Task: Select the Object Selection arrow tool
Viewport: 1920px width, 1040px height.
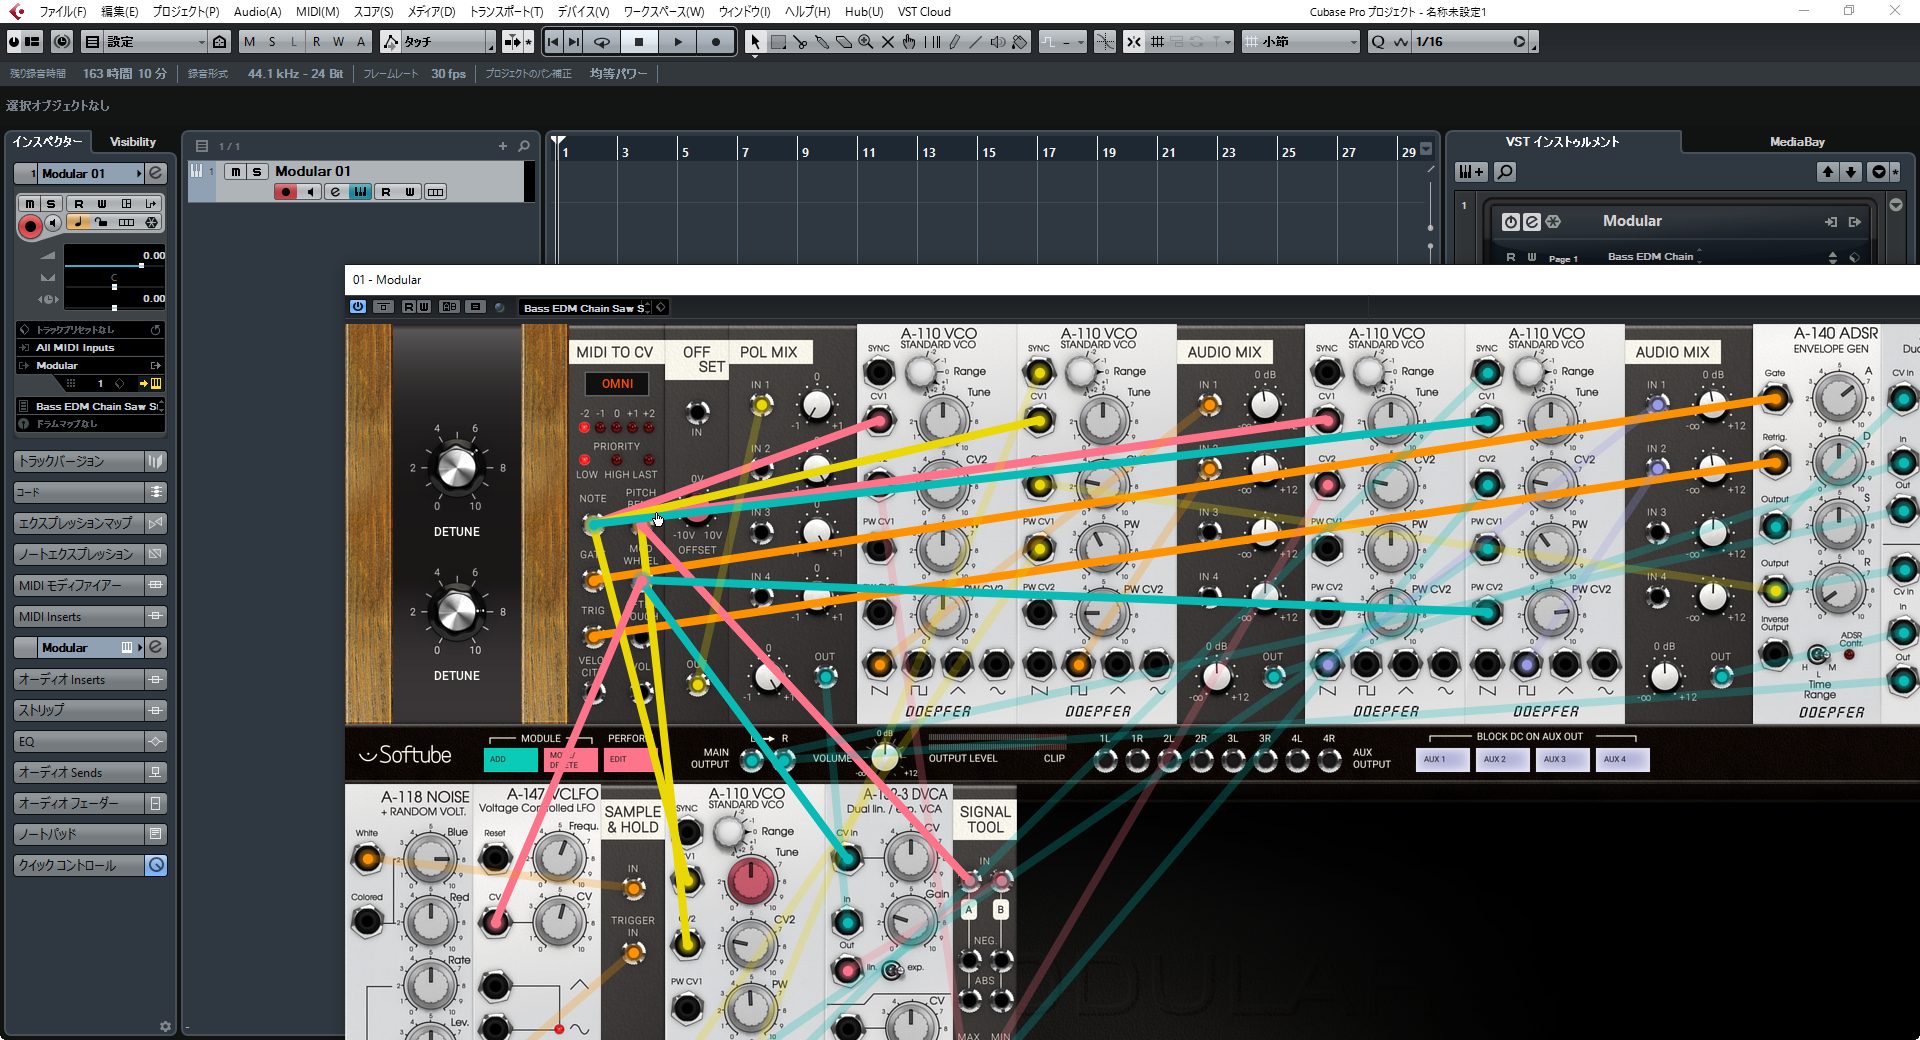Action: [x=755, y=42]
